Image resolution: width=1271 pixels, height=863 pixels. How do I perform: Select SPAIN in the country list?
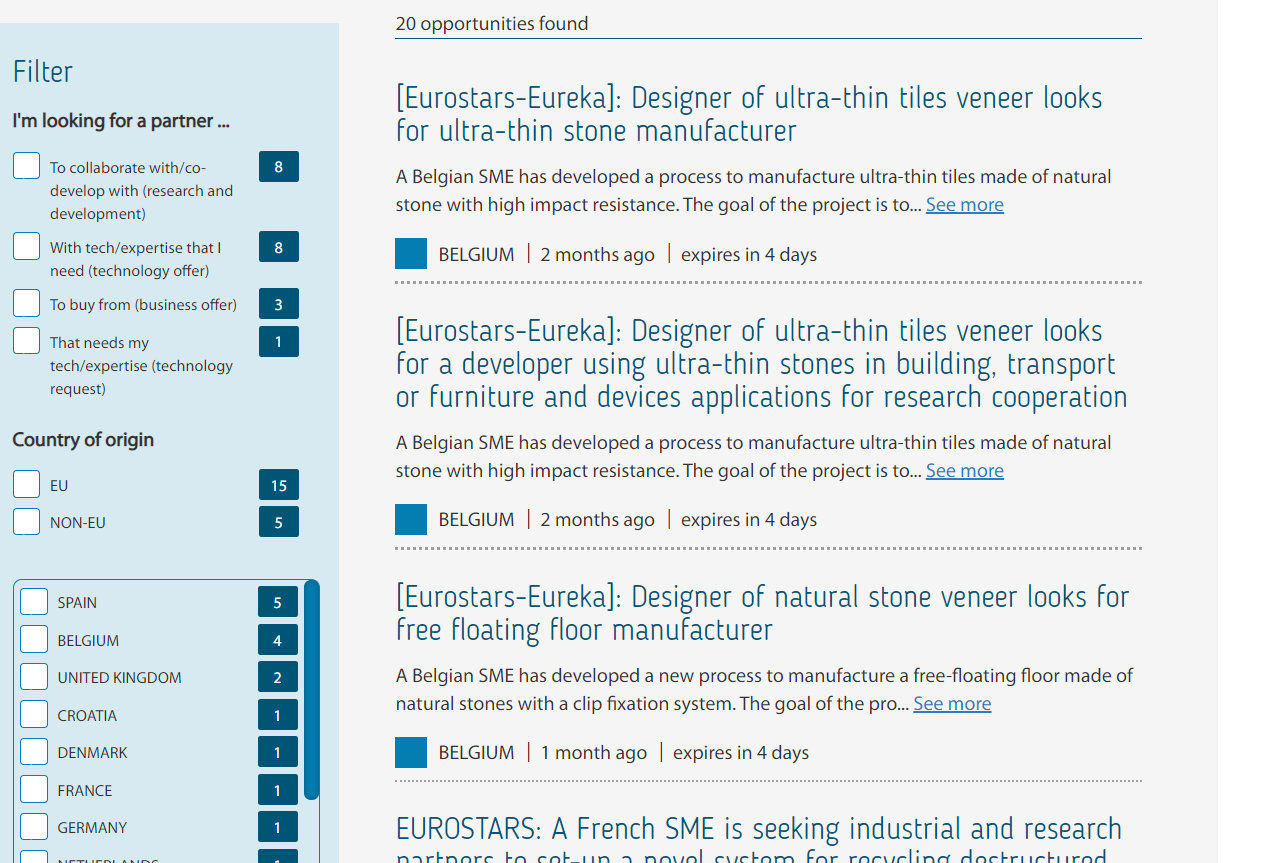click(34, 601)
